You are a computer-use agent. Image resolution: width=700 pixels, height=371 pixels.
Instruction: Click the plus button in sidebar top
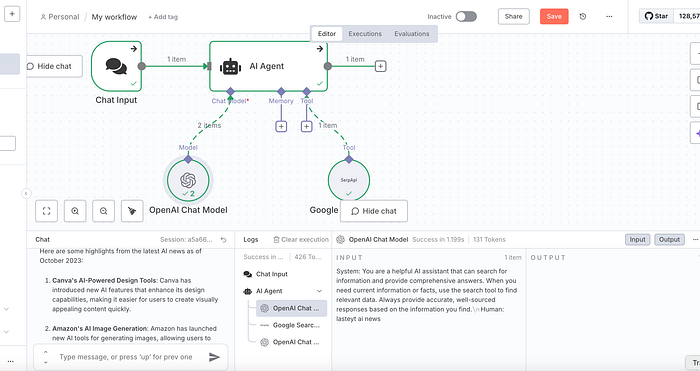click(x=12, y=14)
